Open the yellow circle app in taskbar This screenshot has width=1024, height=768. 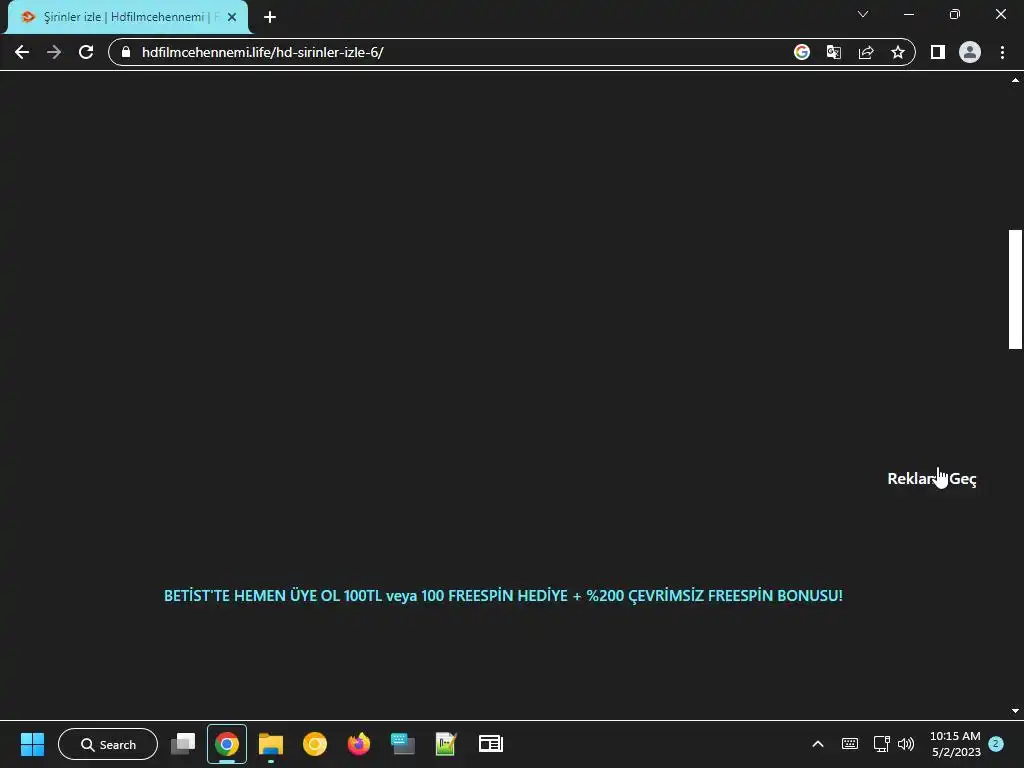coord(315,744)
